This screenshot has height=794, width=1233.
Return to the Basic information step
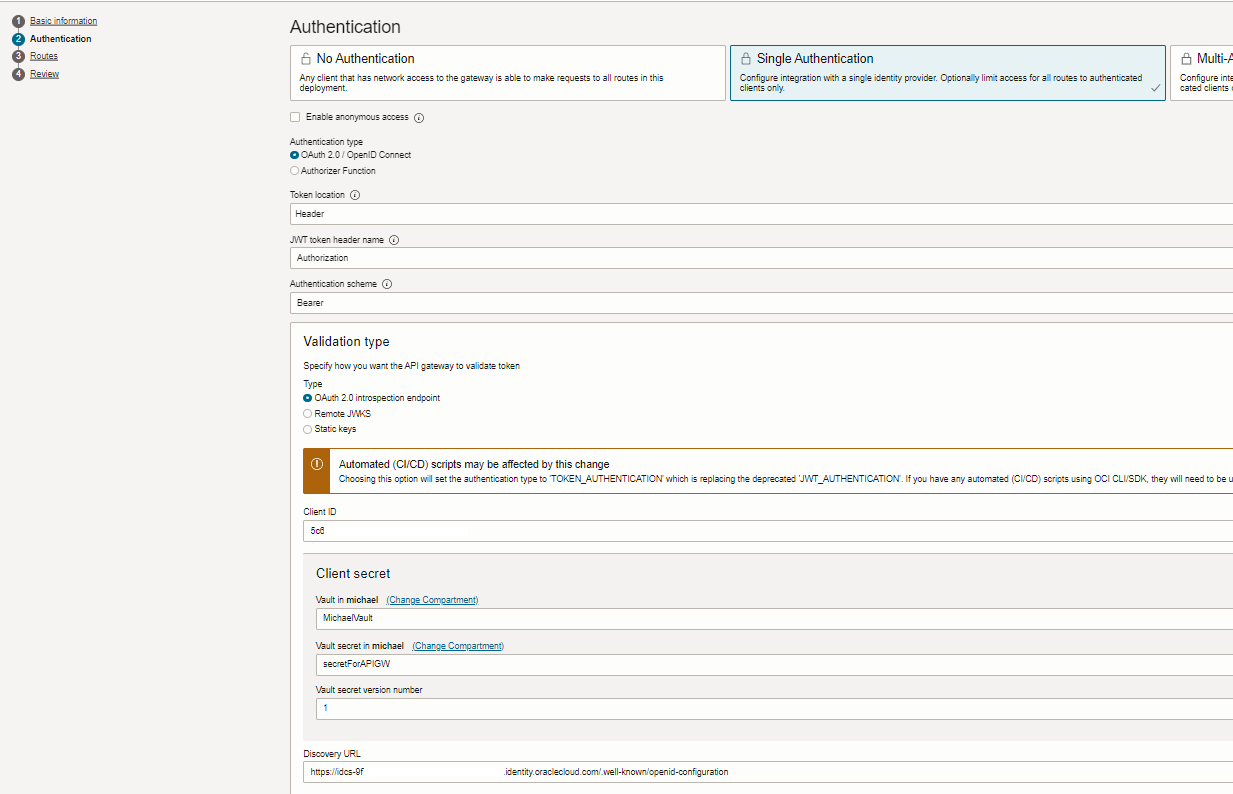click(62, 20)
